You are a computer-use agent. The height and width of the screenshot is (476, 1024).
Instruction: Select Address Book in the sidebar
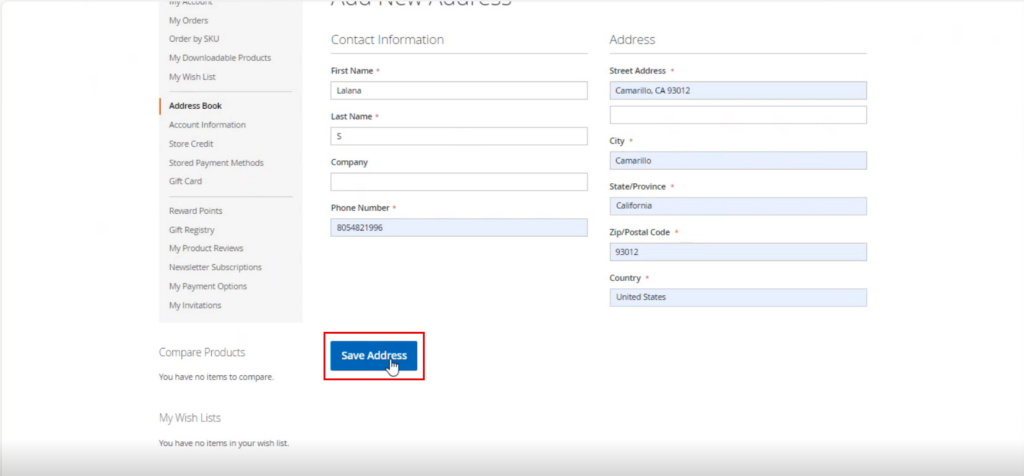point(195,106)
